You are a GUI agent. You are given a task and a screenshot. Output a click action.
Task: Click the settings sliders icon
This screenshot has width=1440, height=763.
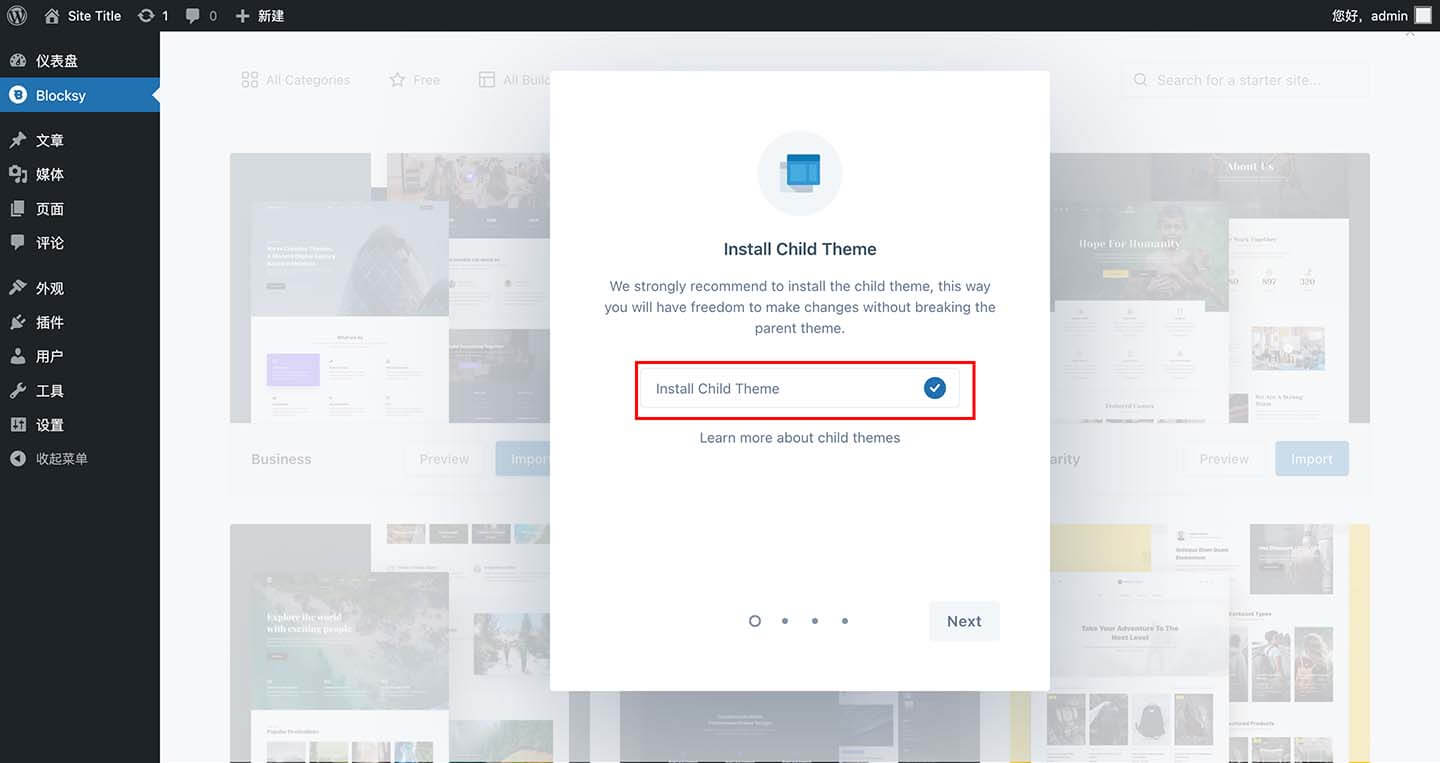tap(18, 424)
